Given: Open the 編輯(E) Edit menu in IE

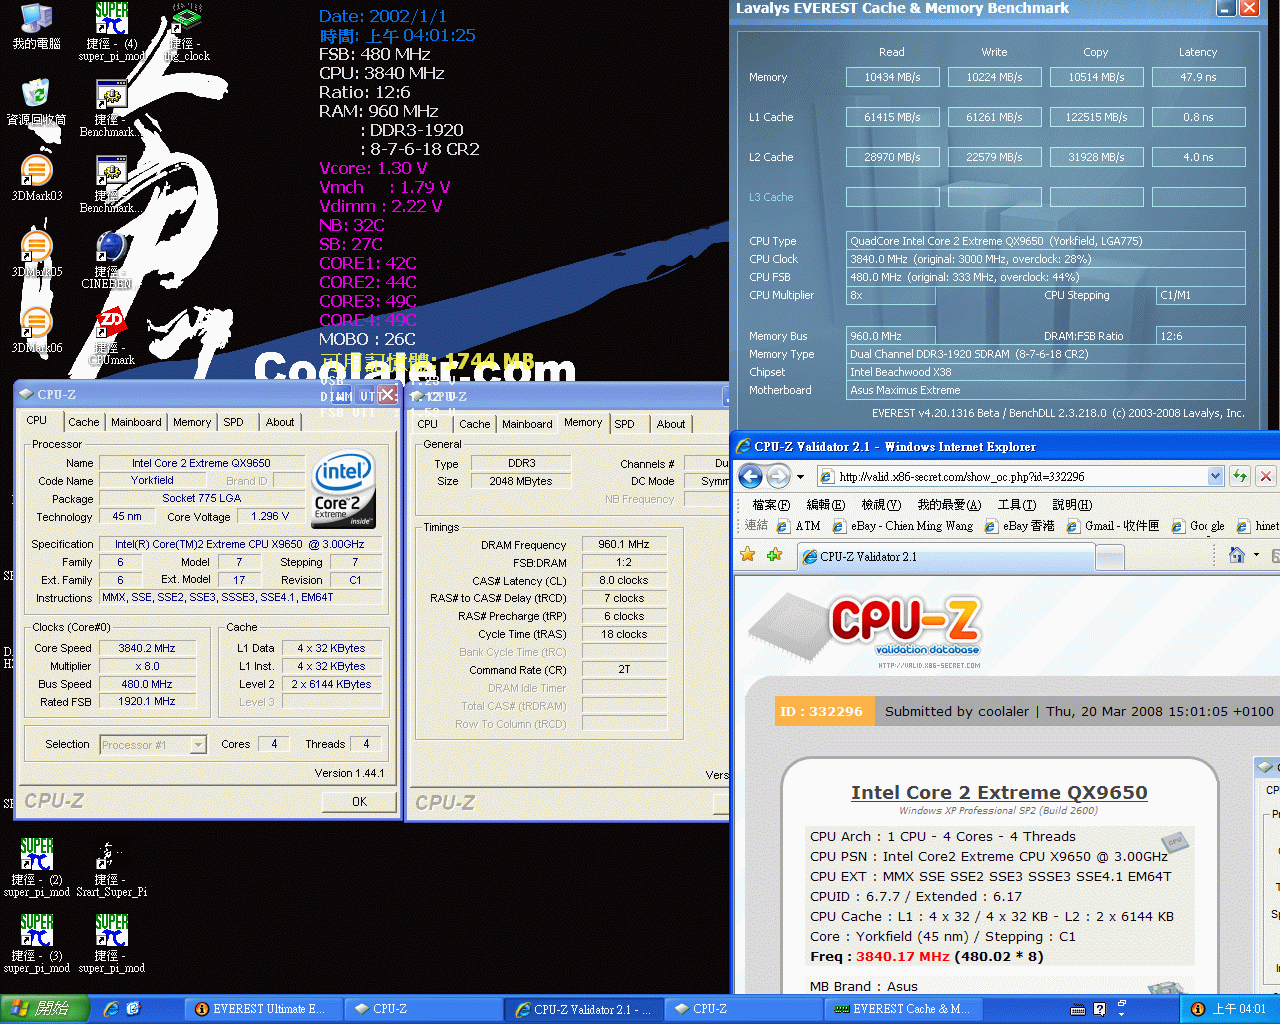Looking at the screenshot, I should pos(825,505).
